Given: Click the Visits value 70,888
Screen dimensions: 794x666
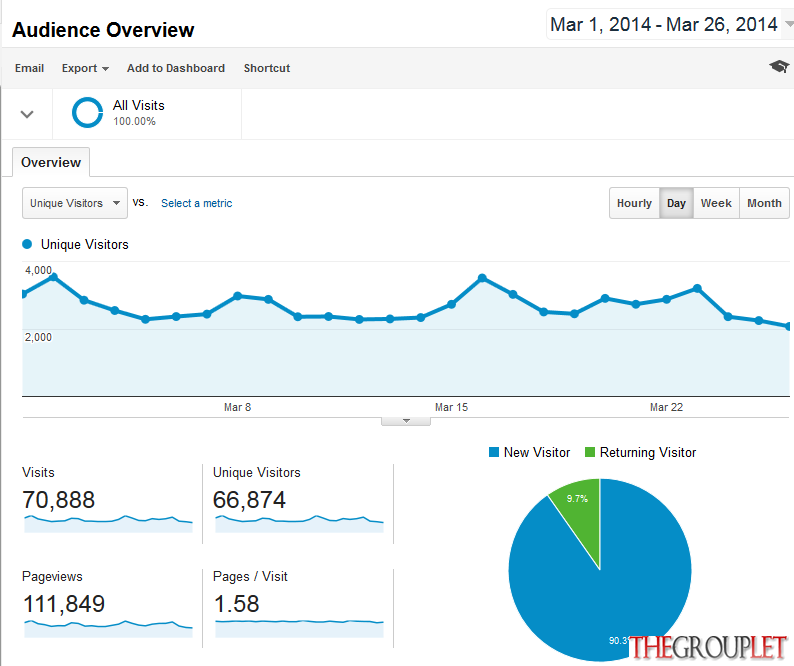Looking at the screenshot, I should click(59, 500).
